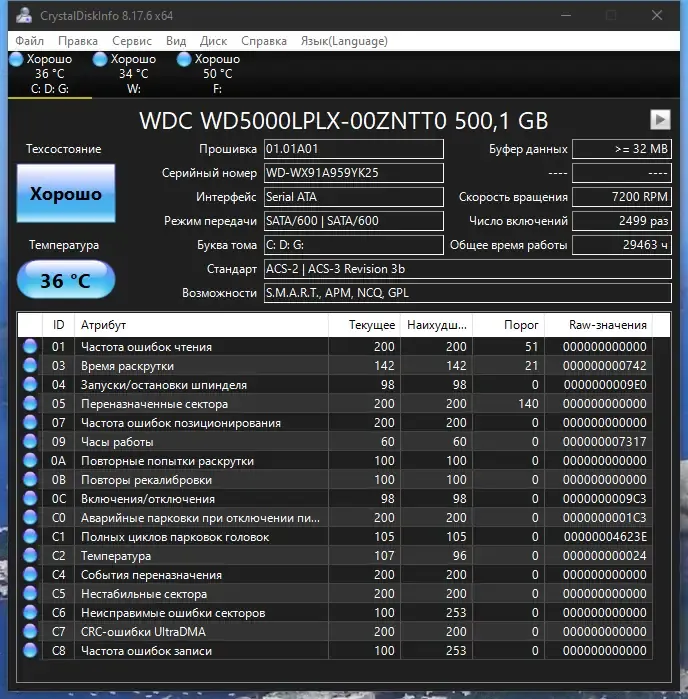
Task: Click the Наихудш... column header
Action: 437,325
